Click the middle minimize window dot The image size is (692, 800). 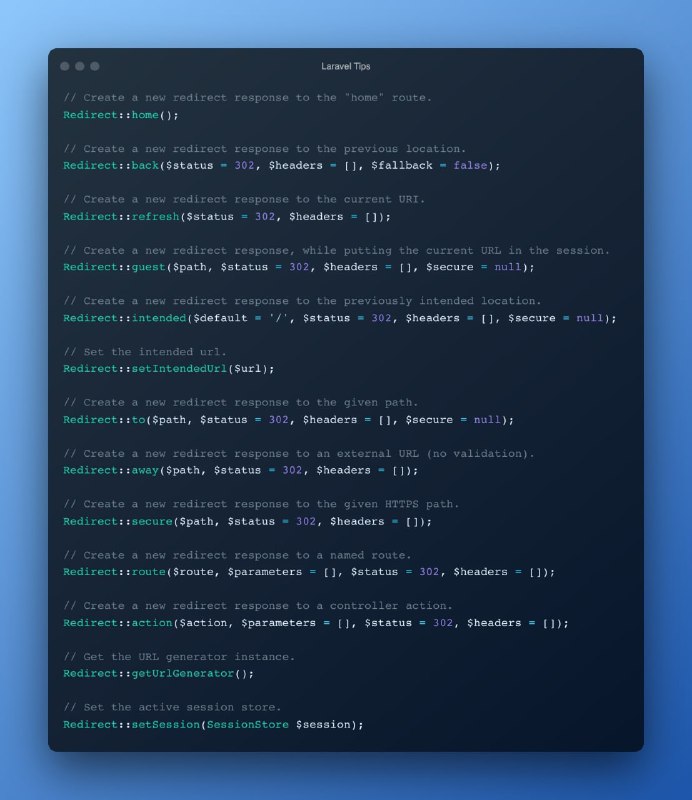point(80,66)
